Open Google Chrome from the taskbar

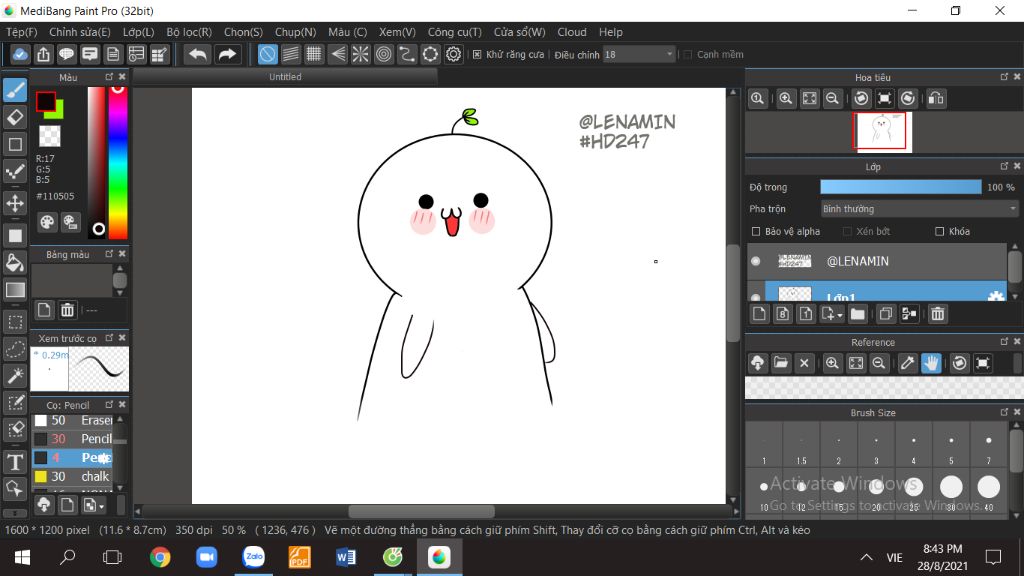[160, 557]
